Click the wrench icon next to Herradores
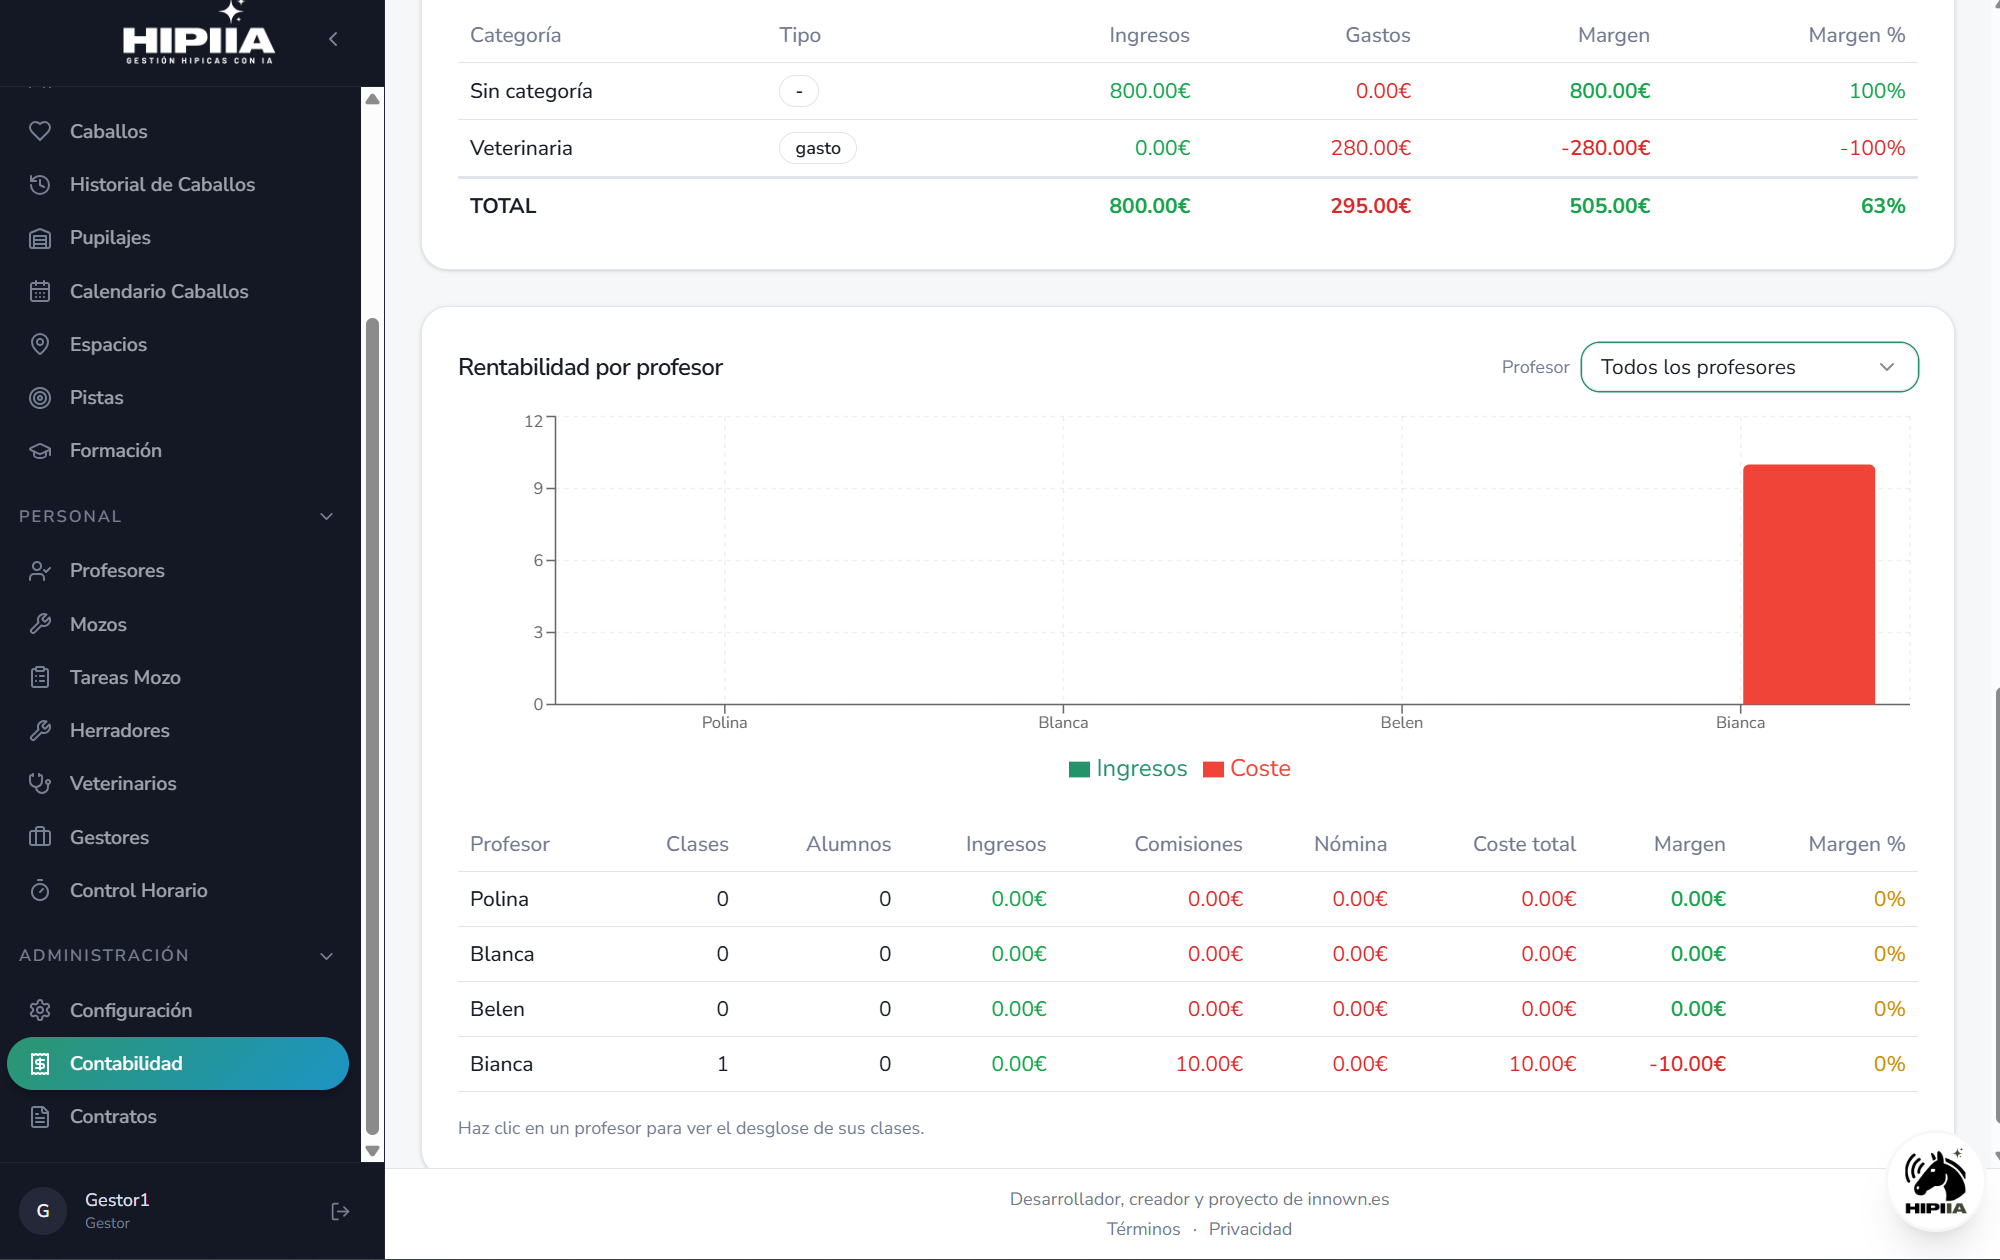 tap(40, 730)
